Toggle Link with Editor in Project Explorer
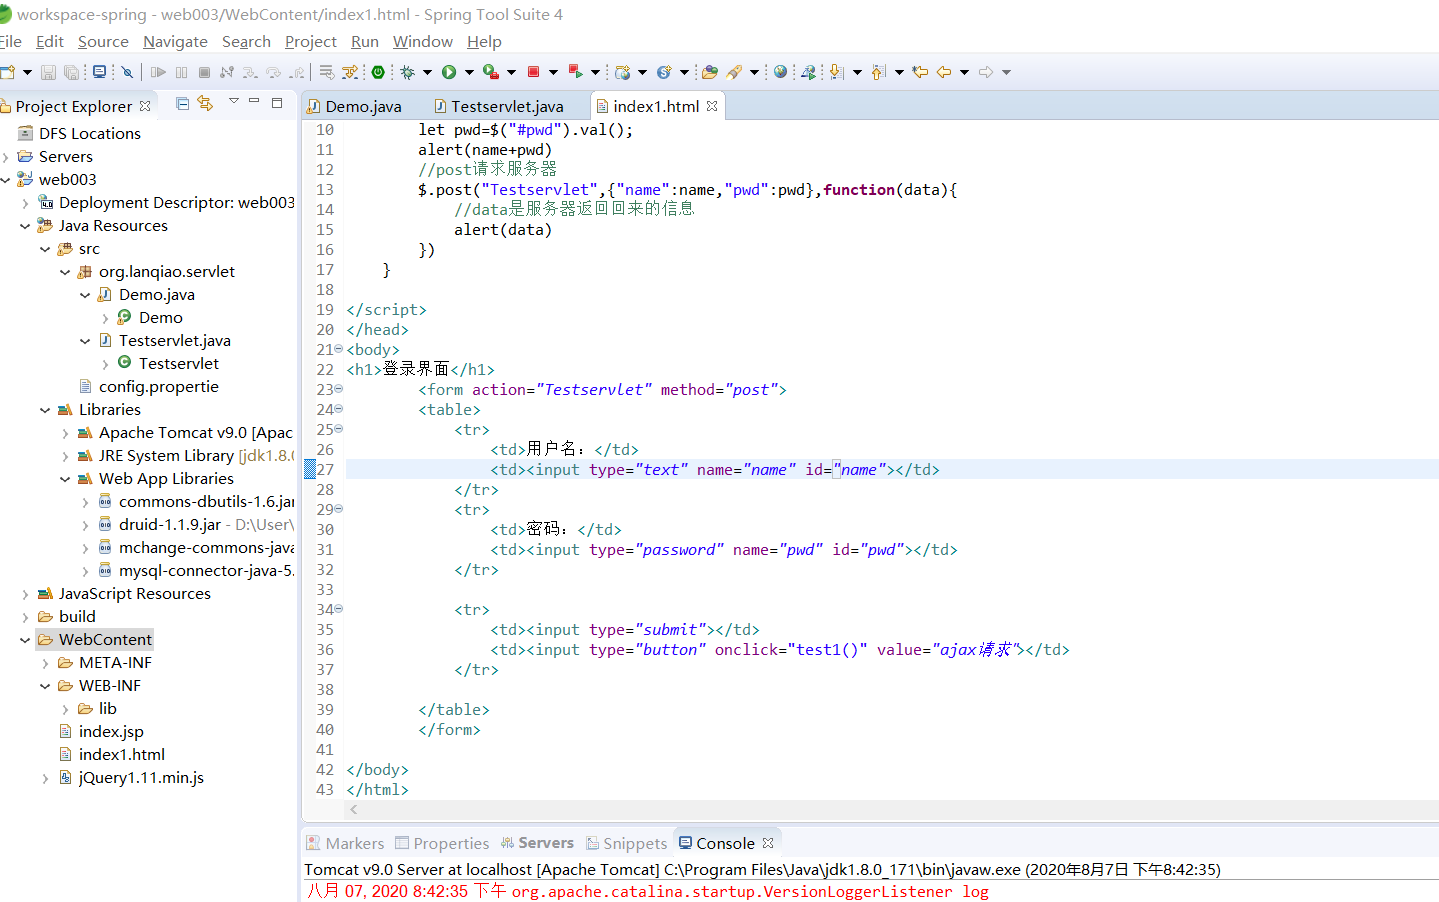Viewport: 1439px width, 902px height. click(205, 103)
